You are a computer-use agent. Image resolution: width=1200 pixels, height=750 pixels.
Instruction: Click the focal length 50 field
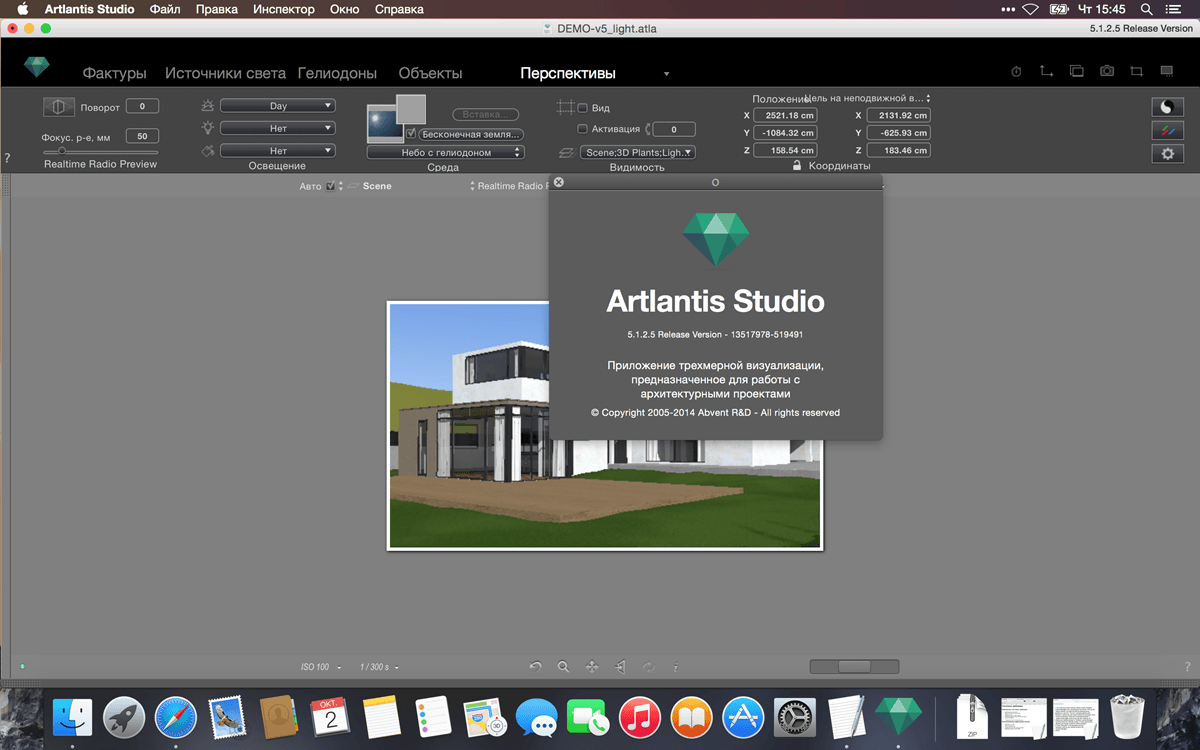point(142,136)
